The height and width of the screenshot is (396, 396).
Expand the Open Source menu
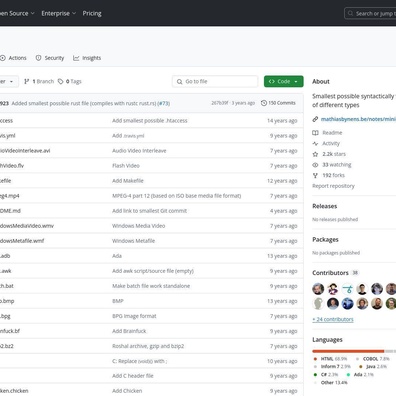coord(17,13)
